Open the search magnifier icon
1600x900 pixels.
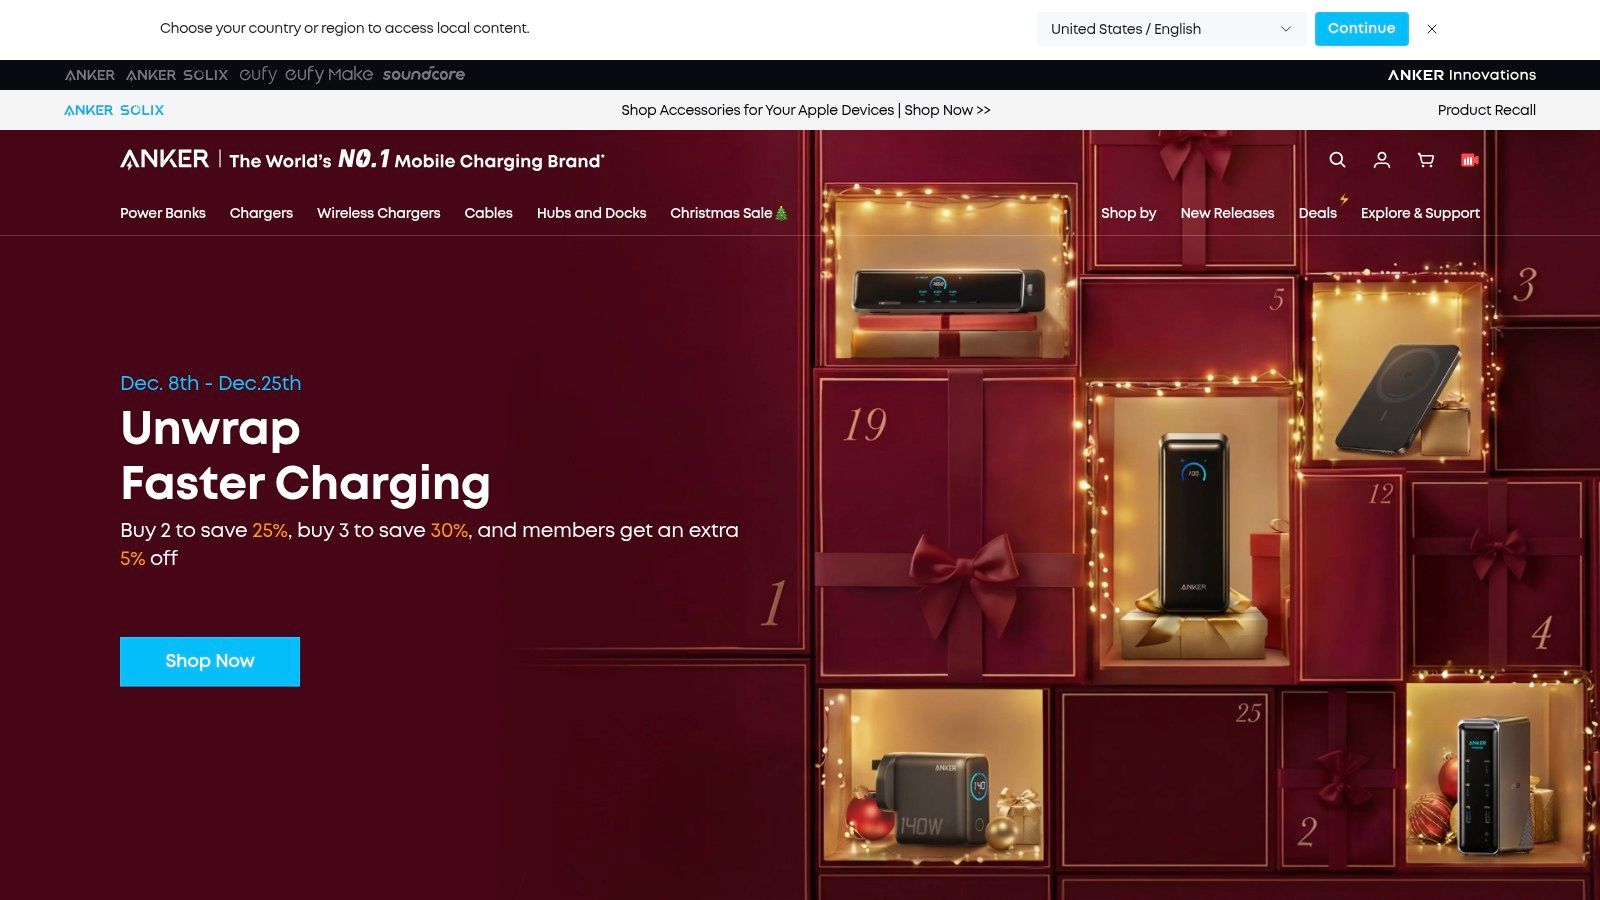[1337, 160]
